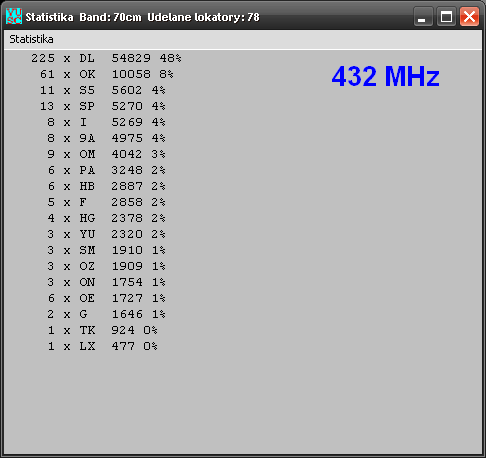Click the HB row showing 2887
The width and height of the screenshot is (486, 458).
106,186
